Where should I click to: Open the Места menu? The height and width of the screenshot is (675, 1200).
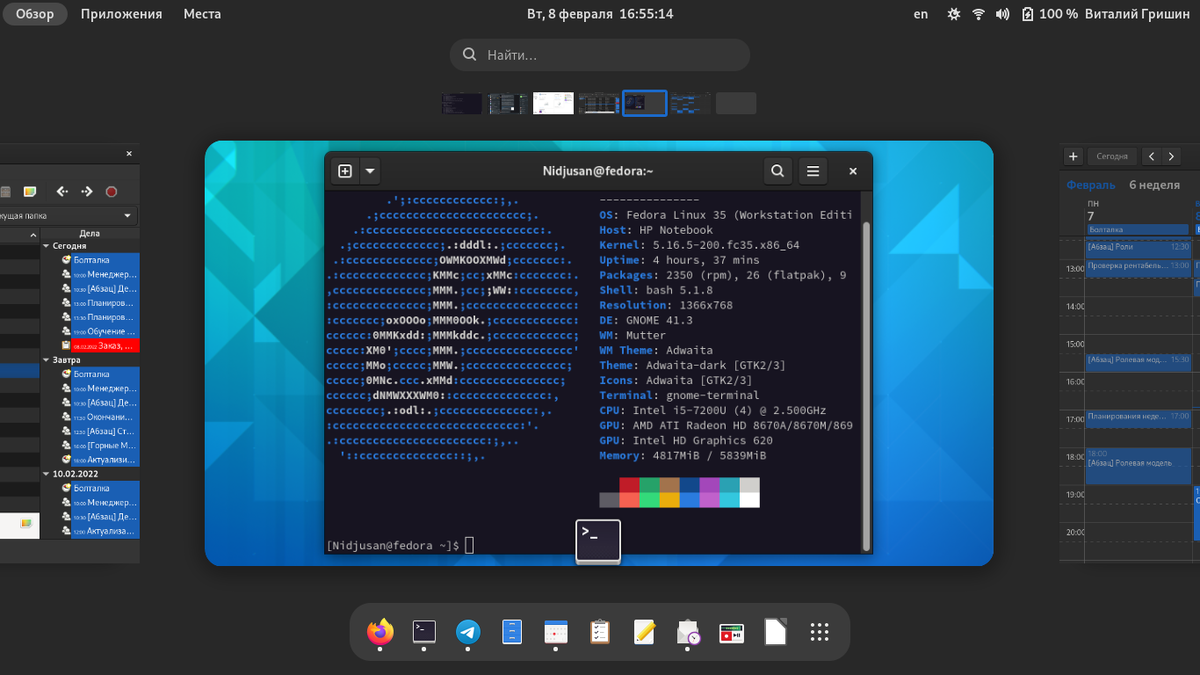(x=202, y=14)
